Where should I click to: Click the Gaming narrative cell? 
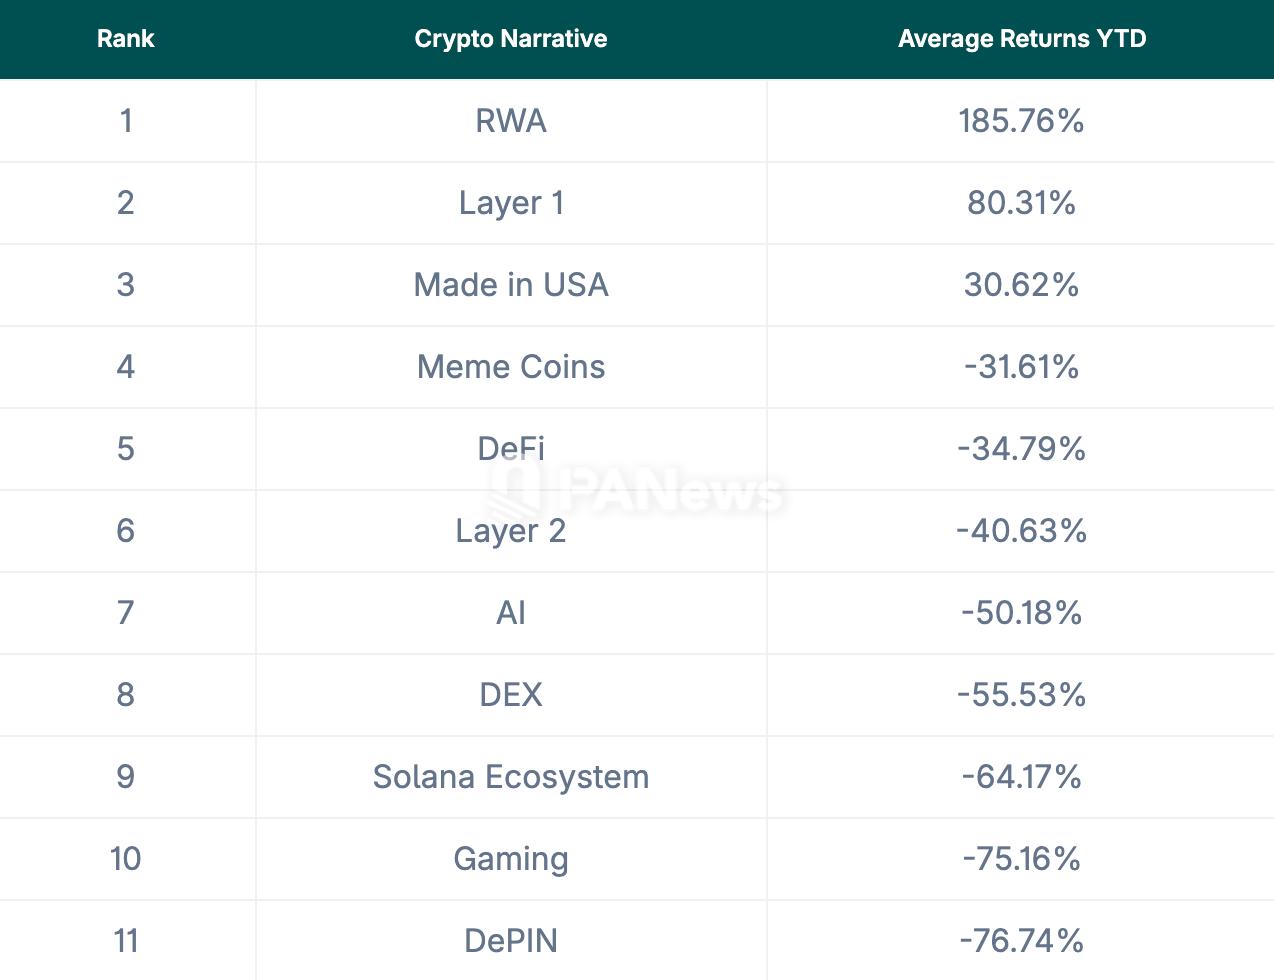point(511,859)
